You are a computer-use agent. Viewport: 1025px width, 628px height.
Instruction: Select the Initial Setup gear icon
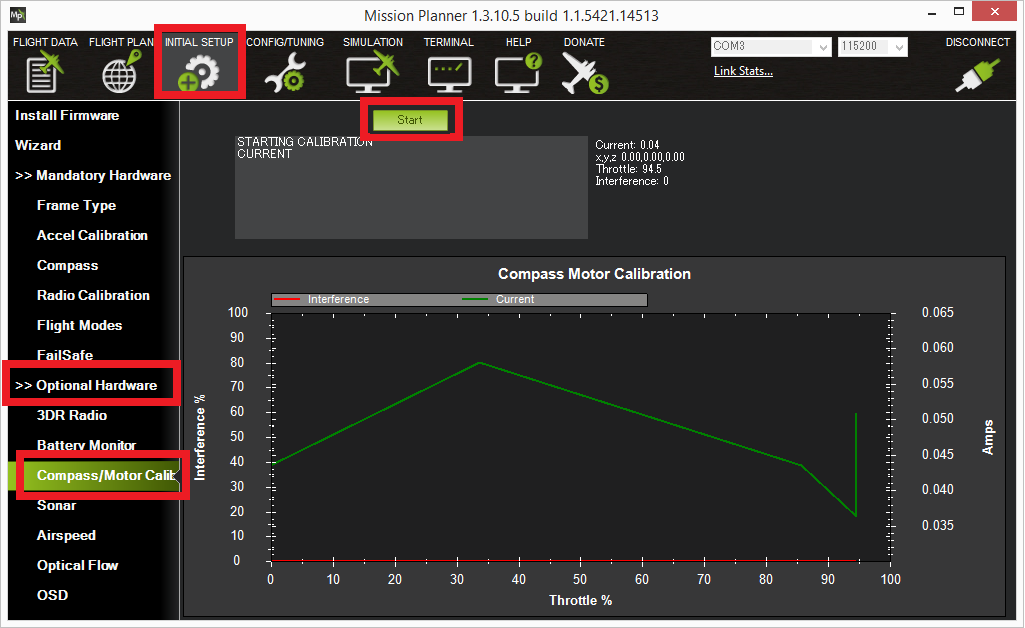[x=199, y=74]
